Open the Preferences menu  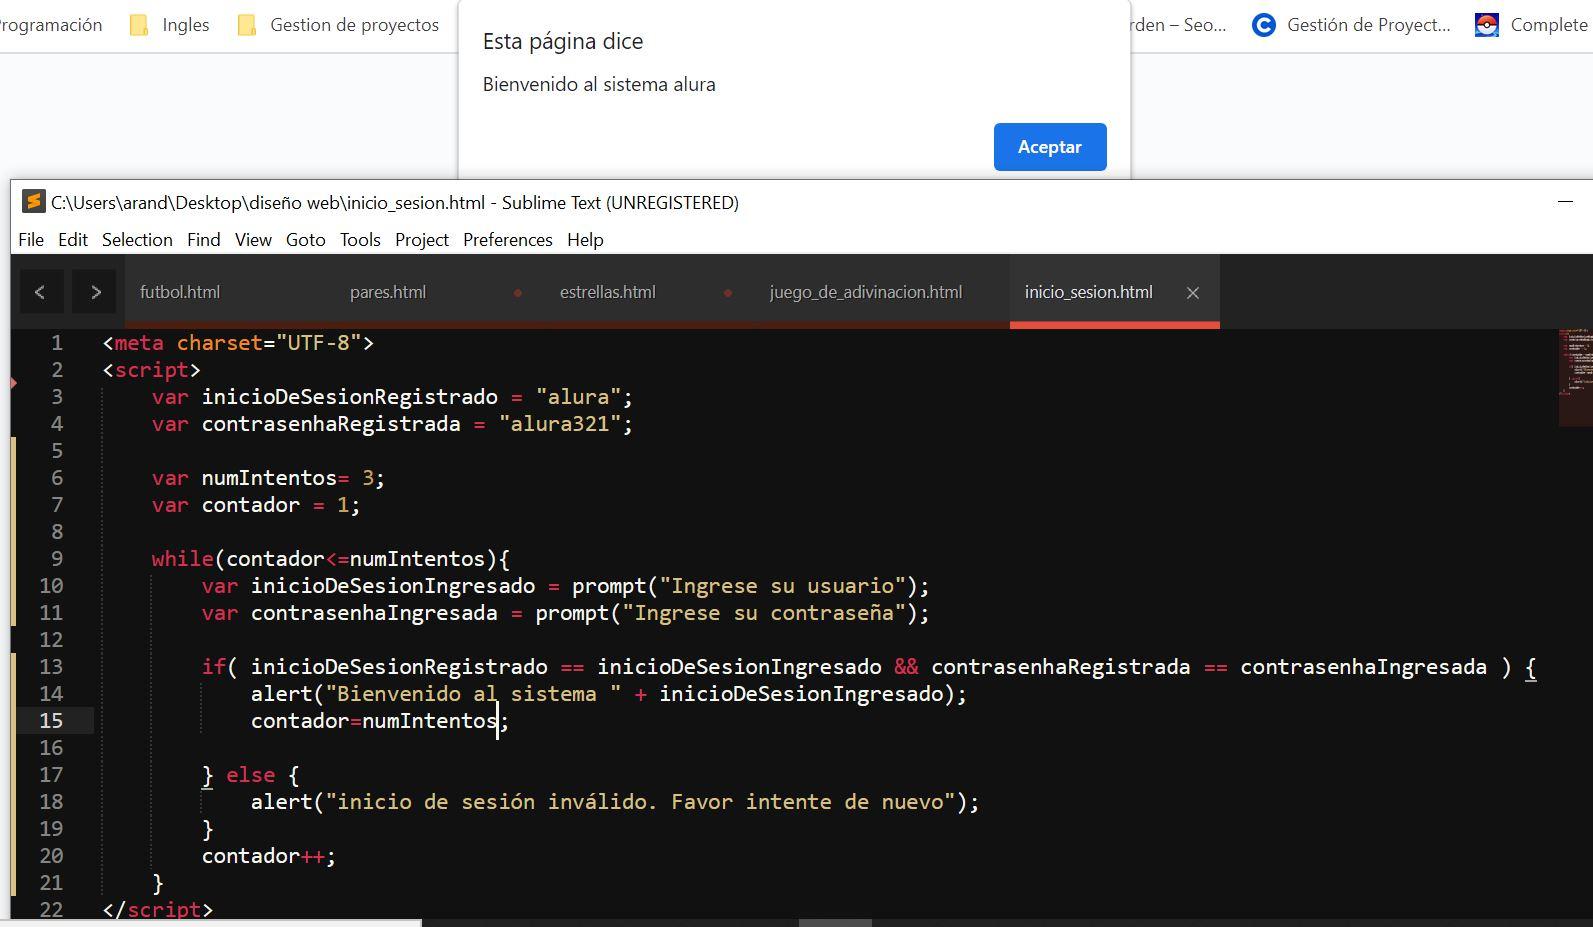click(508, 240)
